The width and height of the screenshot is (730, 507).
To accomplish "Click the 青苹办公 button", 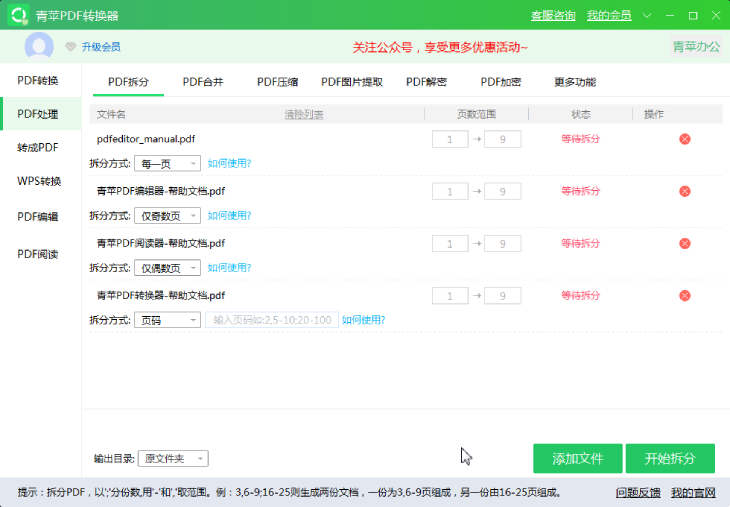I will click(x=696, y=47).
